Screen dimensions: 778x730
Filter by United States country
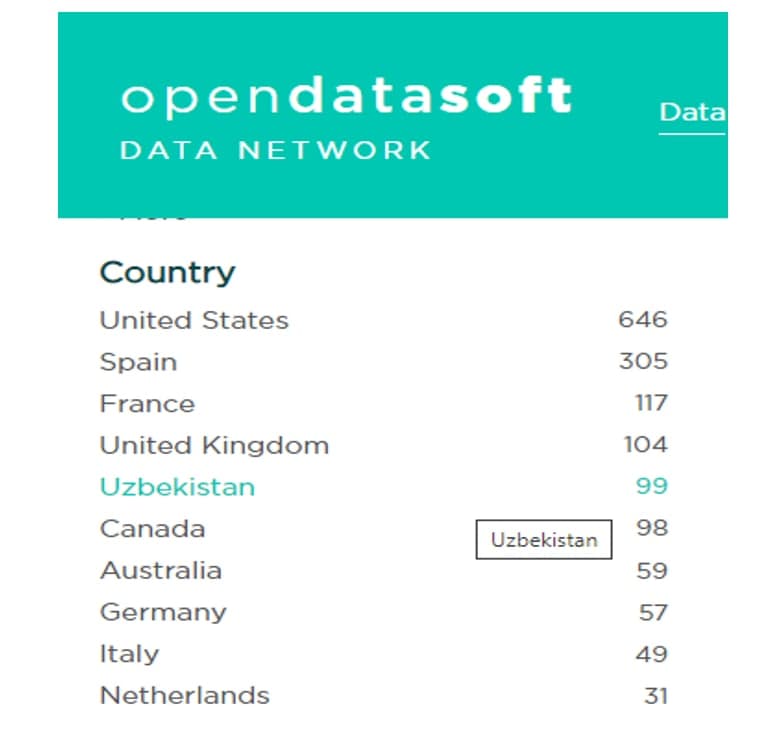(x=194, y=321)
